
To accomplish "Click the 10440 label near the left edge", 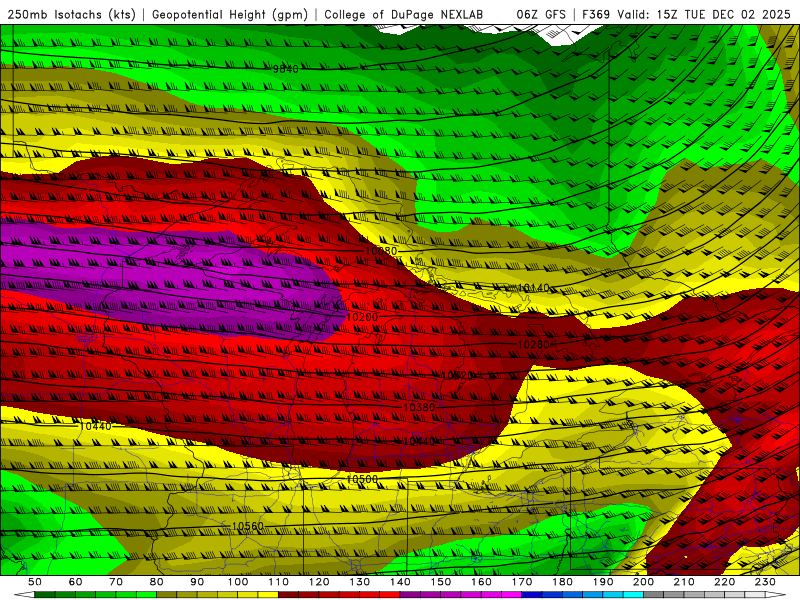I will point(95,426).
